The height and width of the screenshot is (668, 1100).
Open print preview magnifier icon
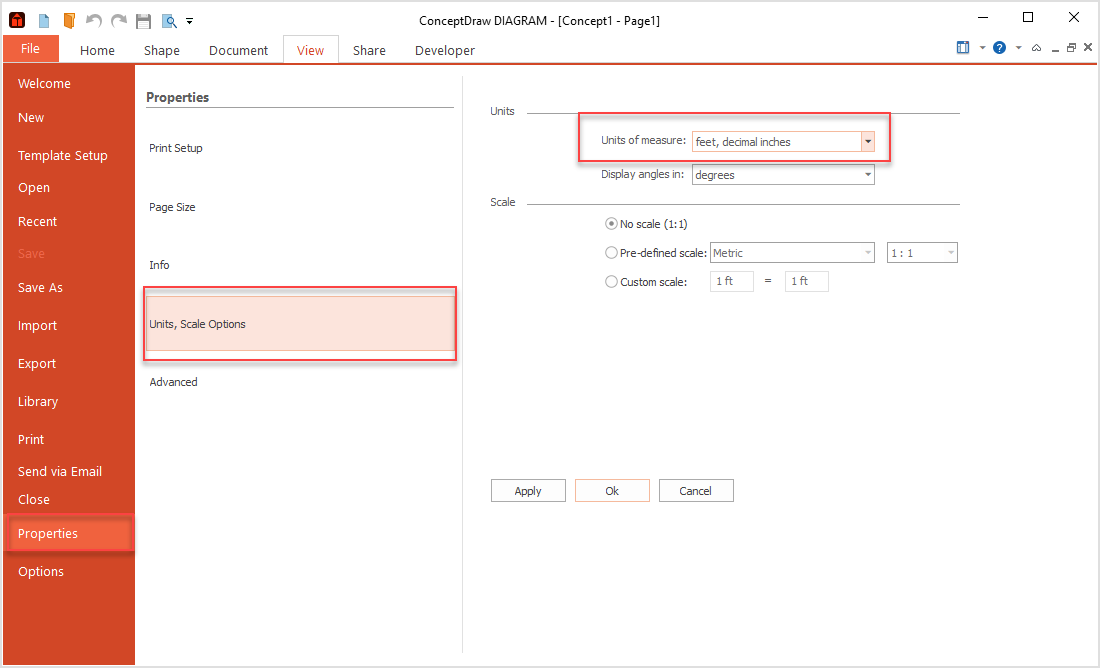tap(169, 21)
